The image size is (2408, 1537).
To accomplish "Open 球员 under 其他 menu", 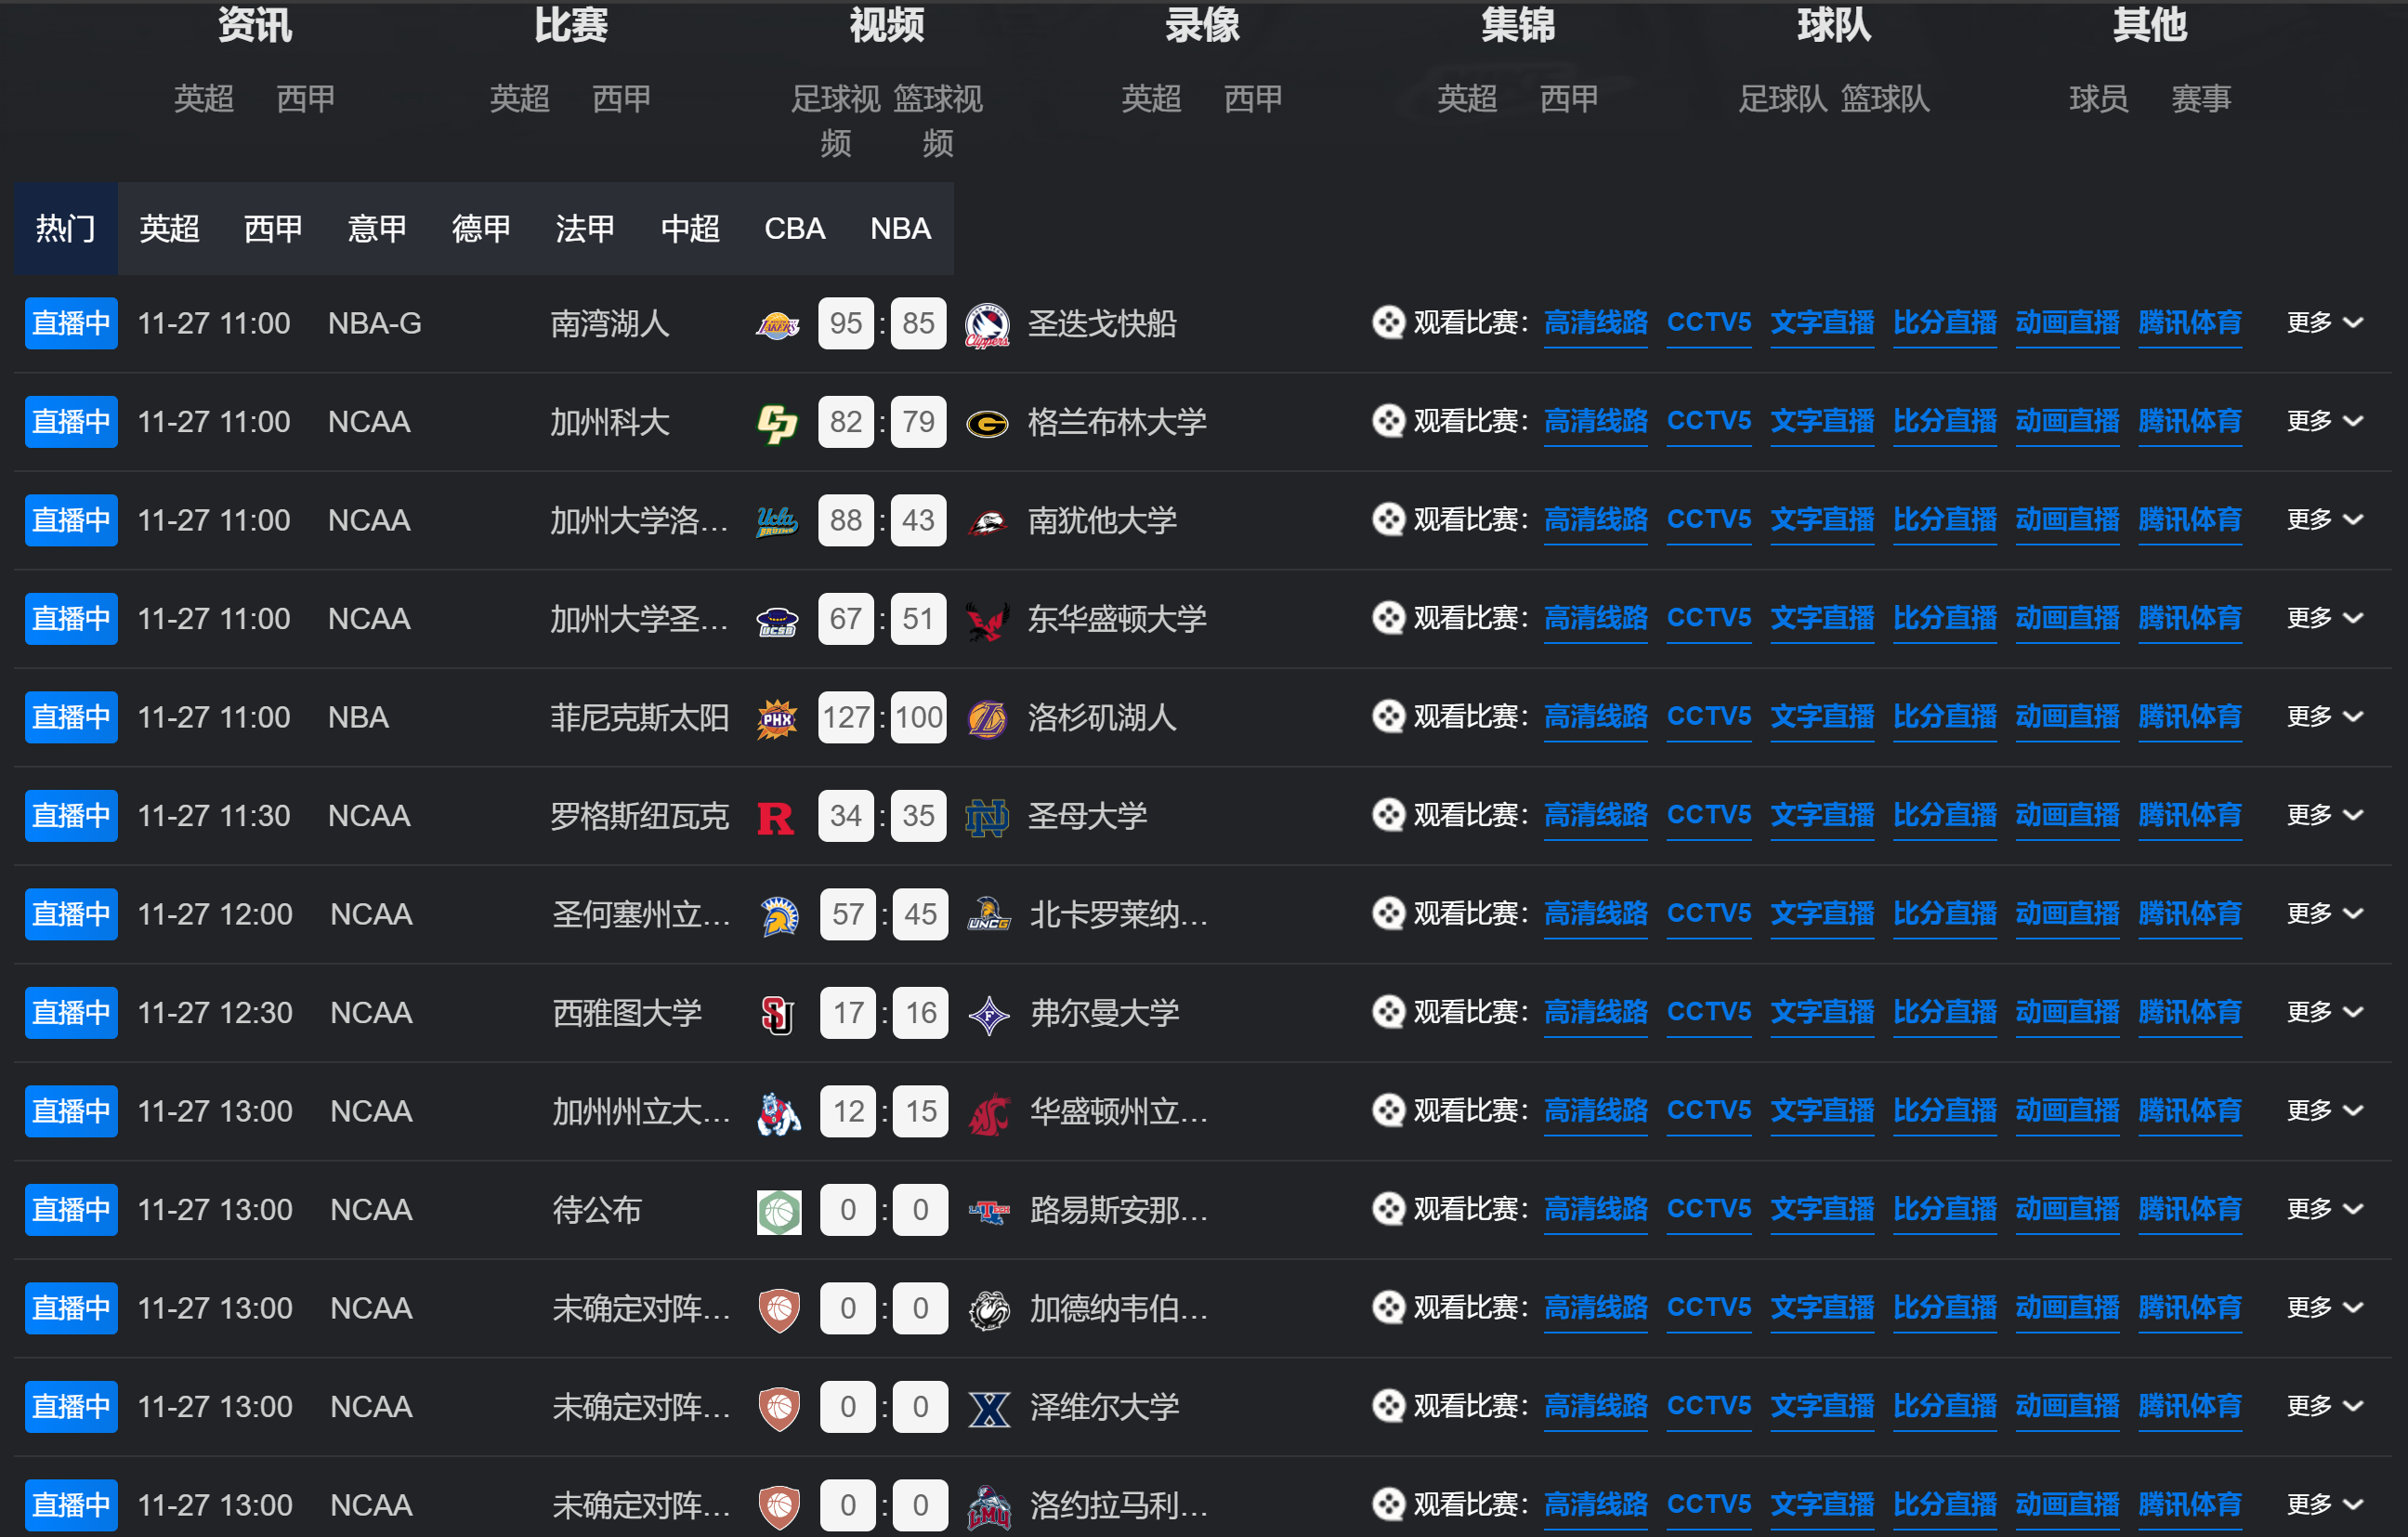I will point(2098,99).
